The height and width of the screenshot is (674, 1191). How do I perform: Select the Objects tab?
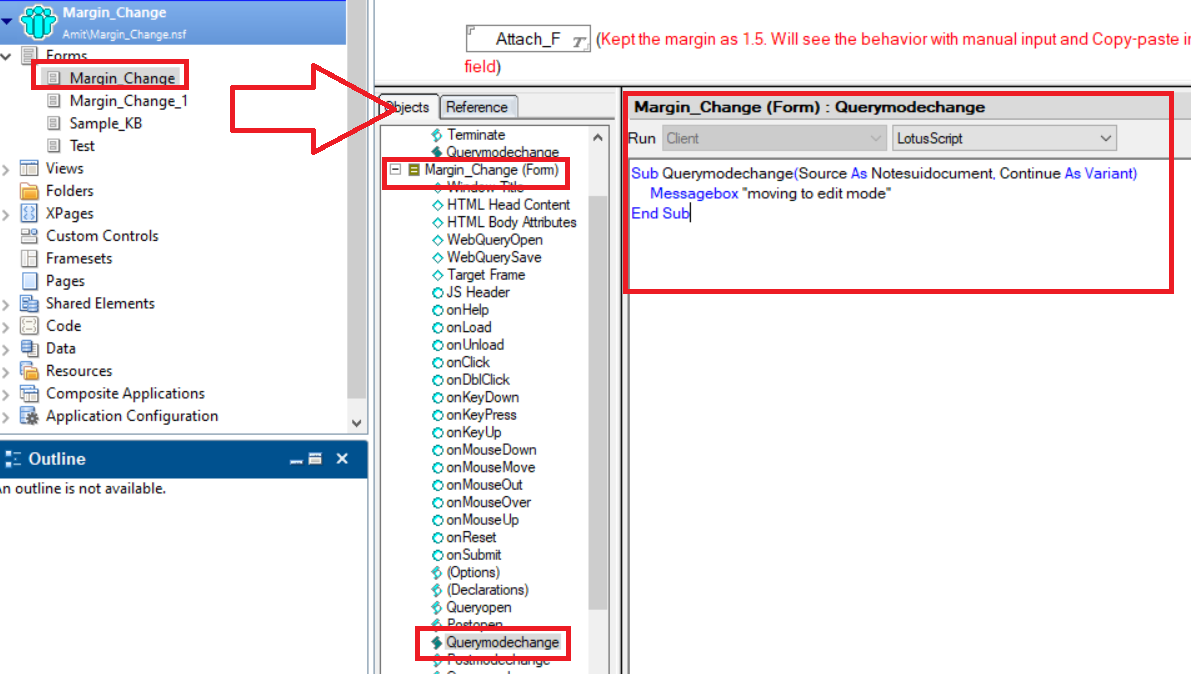tap(407, 107)
